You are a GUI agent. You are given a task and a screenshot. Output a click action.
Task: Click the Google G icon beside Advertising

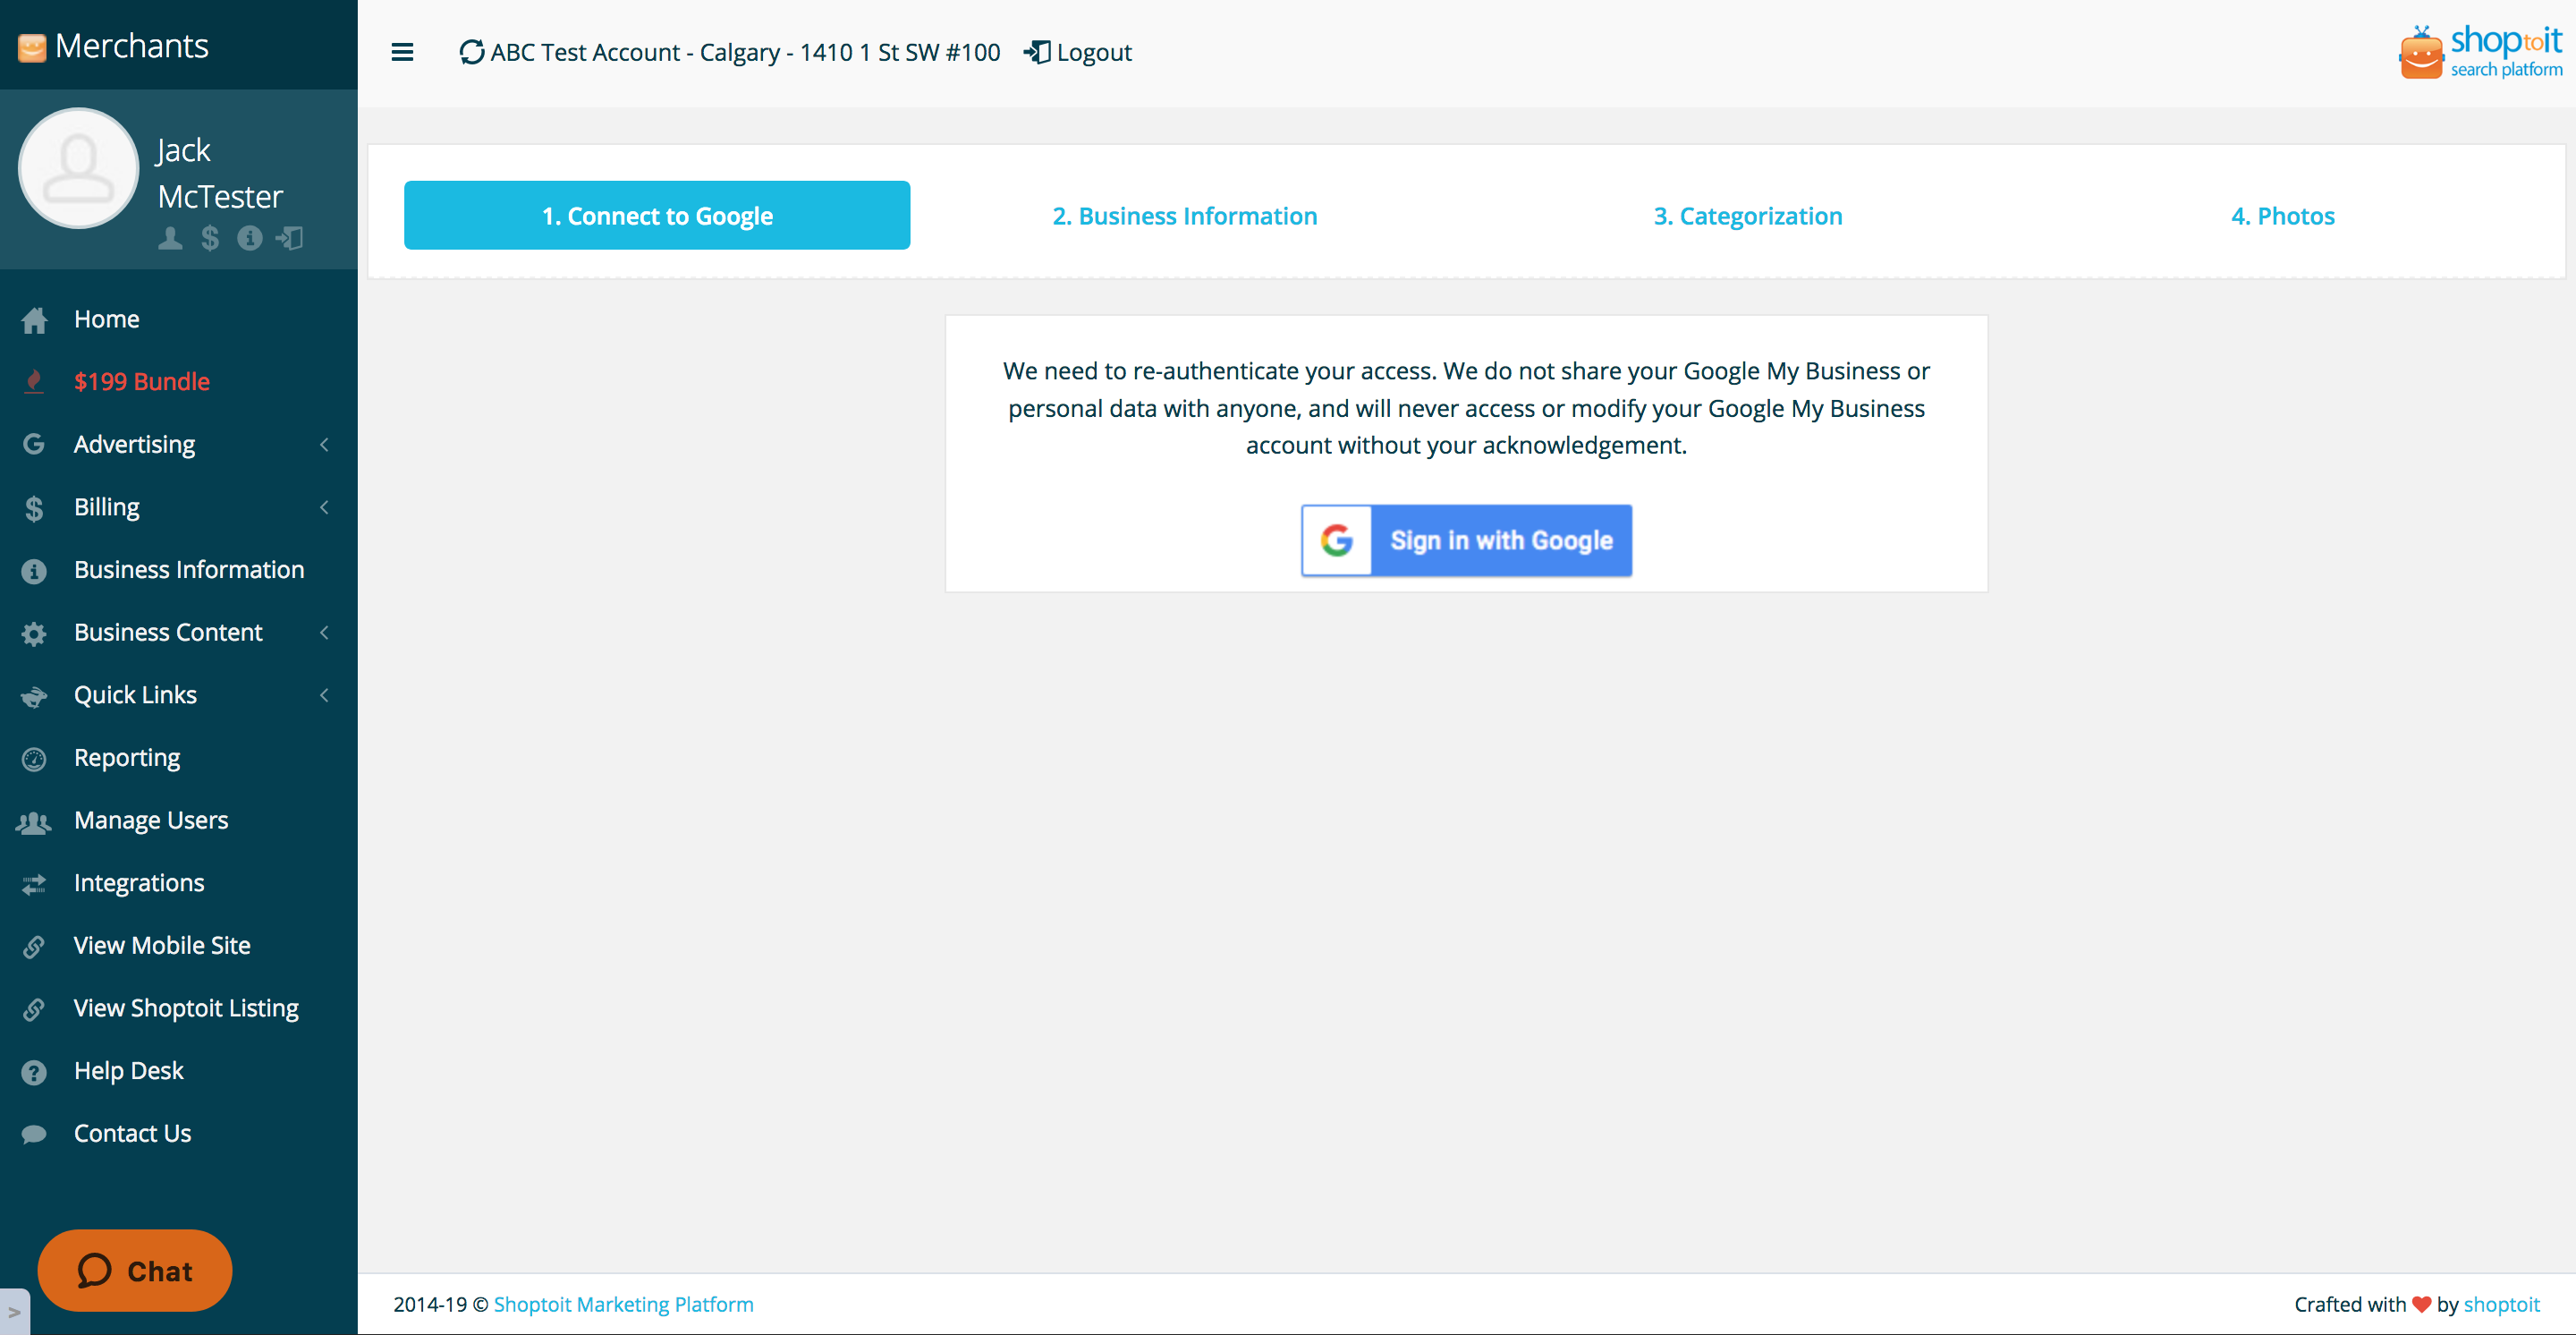point(34,444)
